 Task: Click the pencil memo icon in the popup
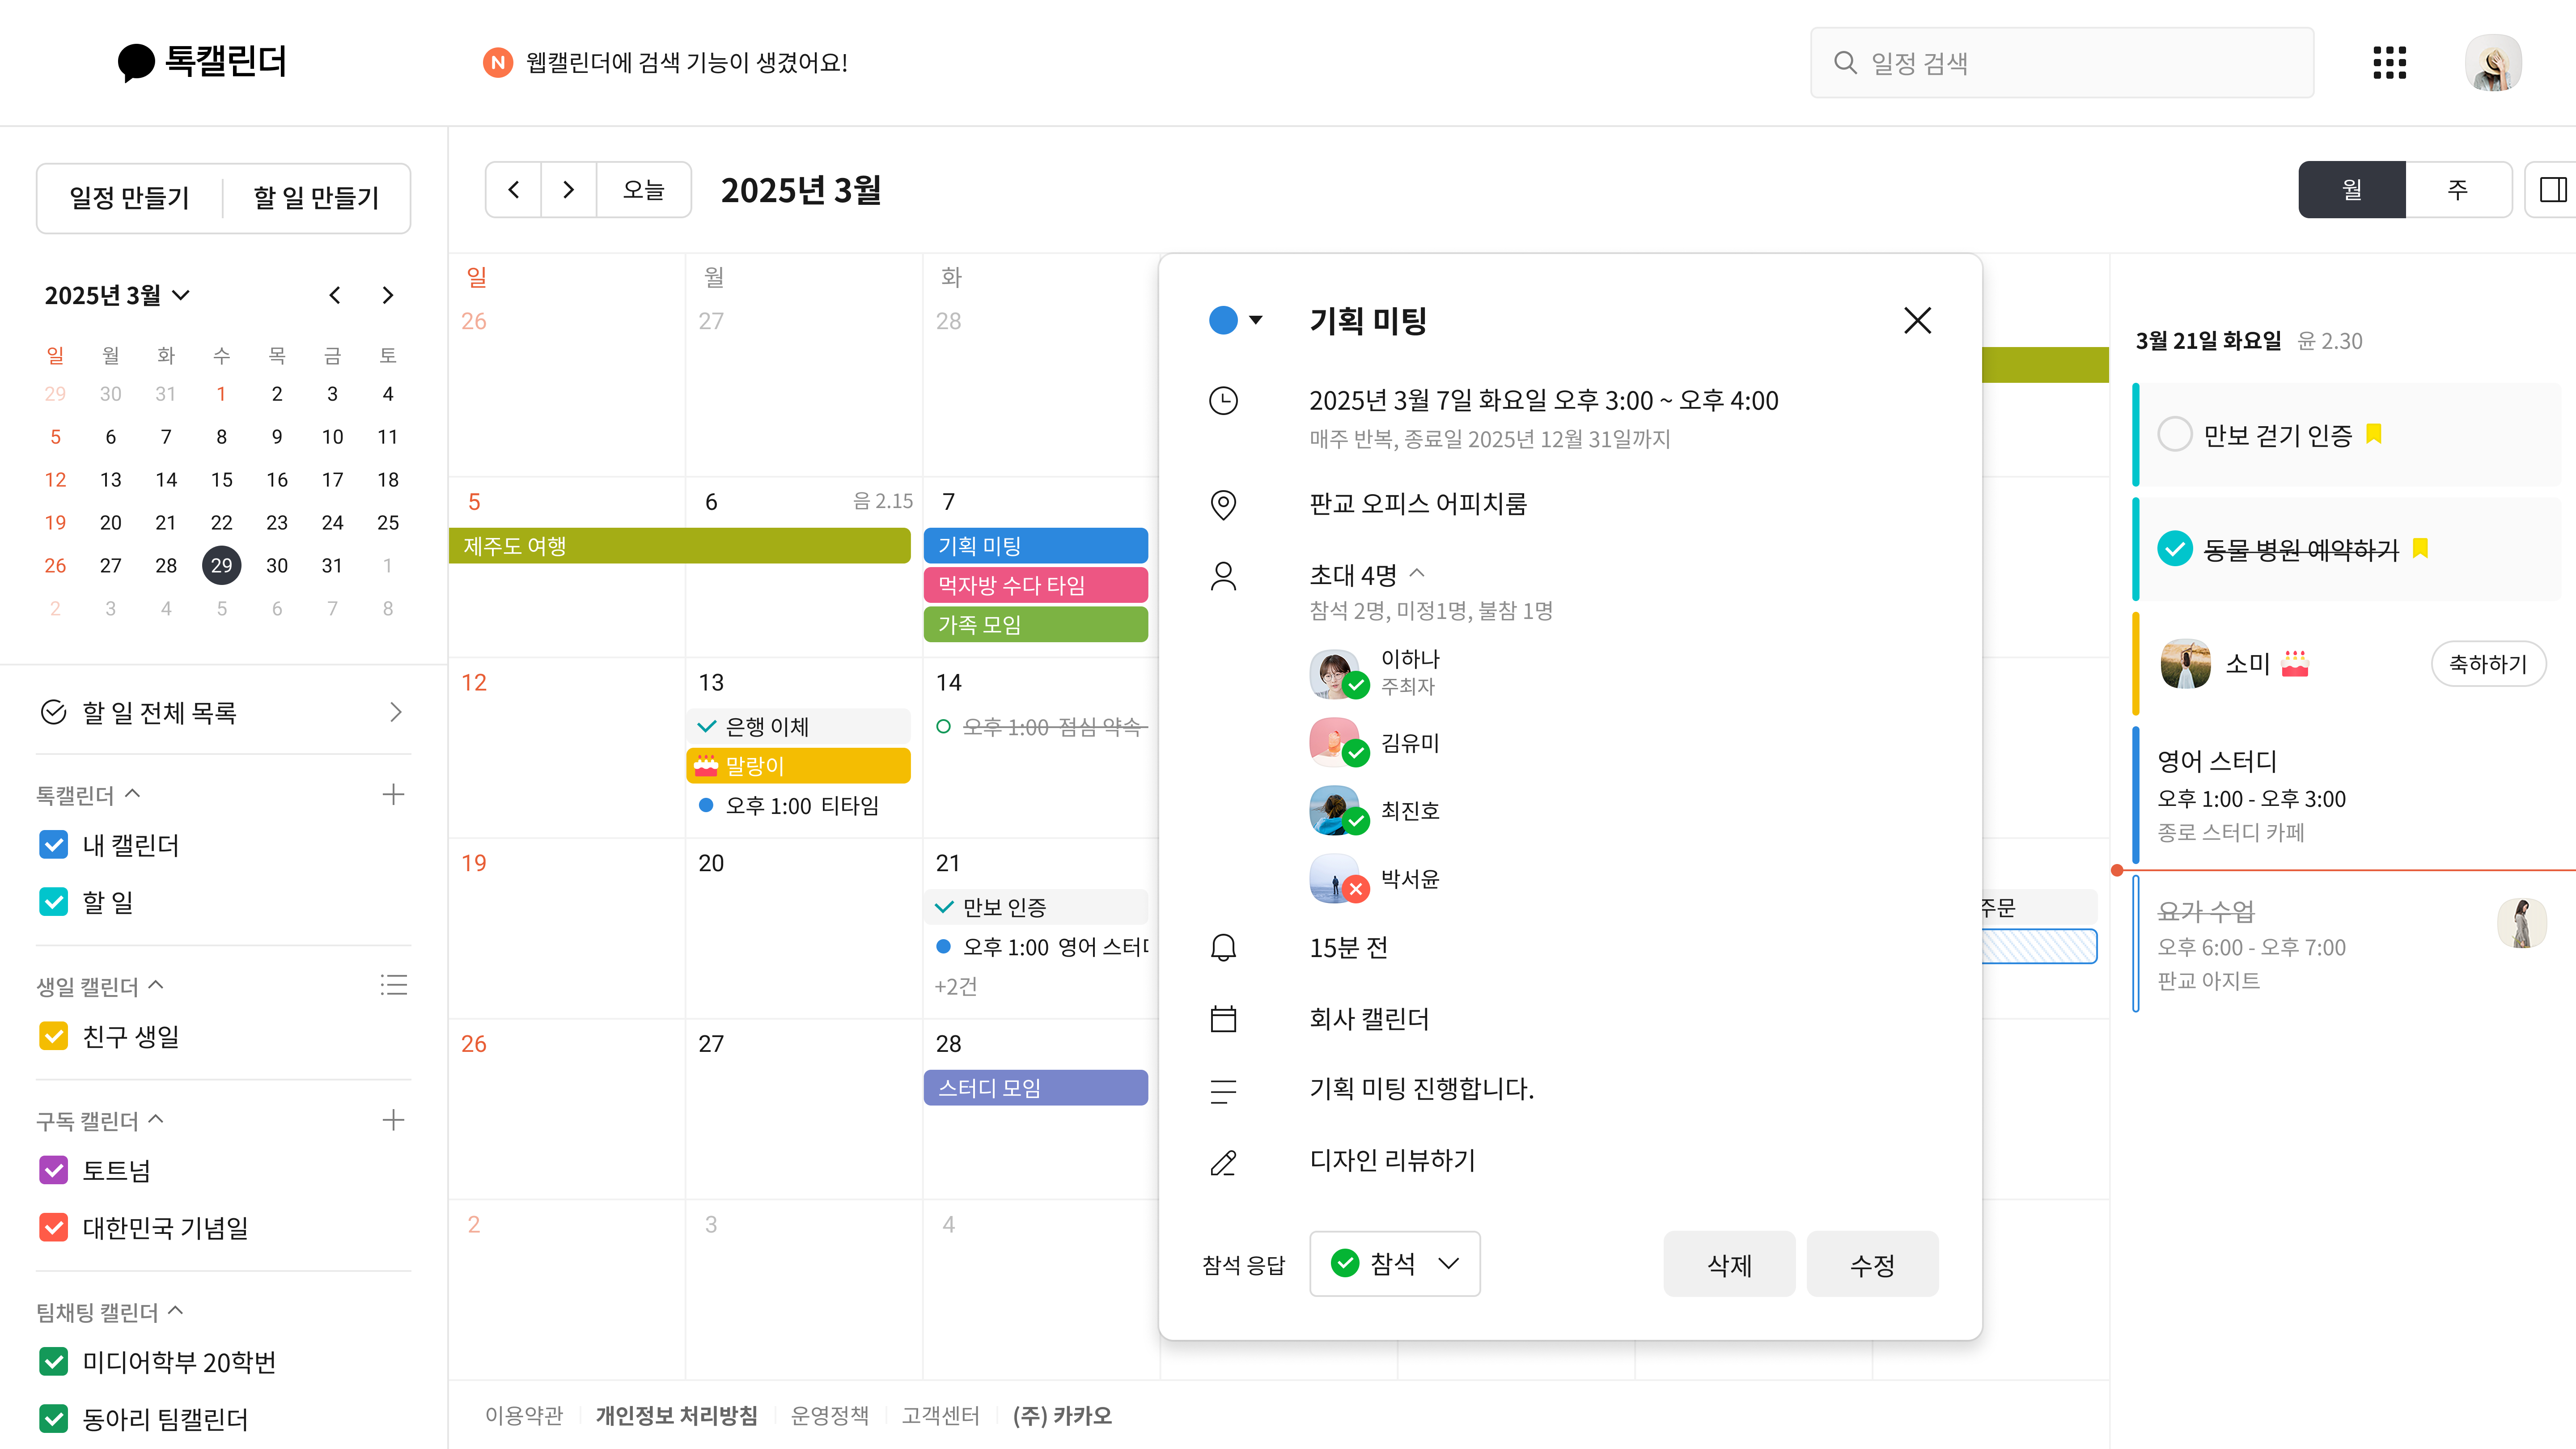[1223, 1162]
